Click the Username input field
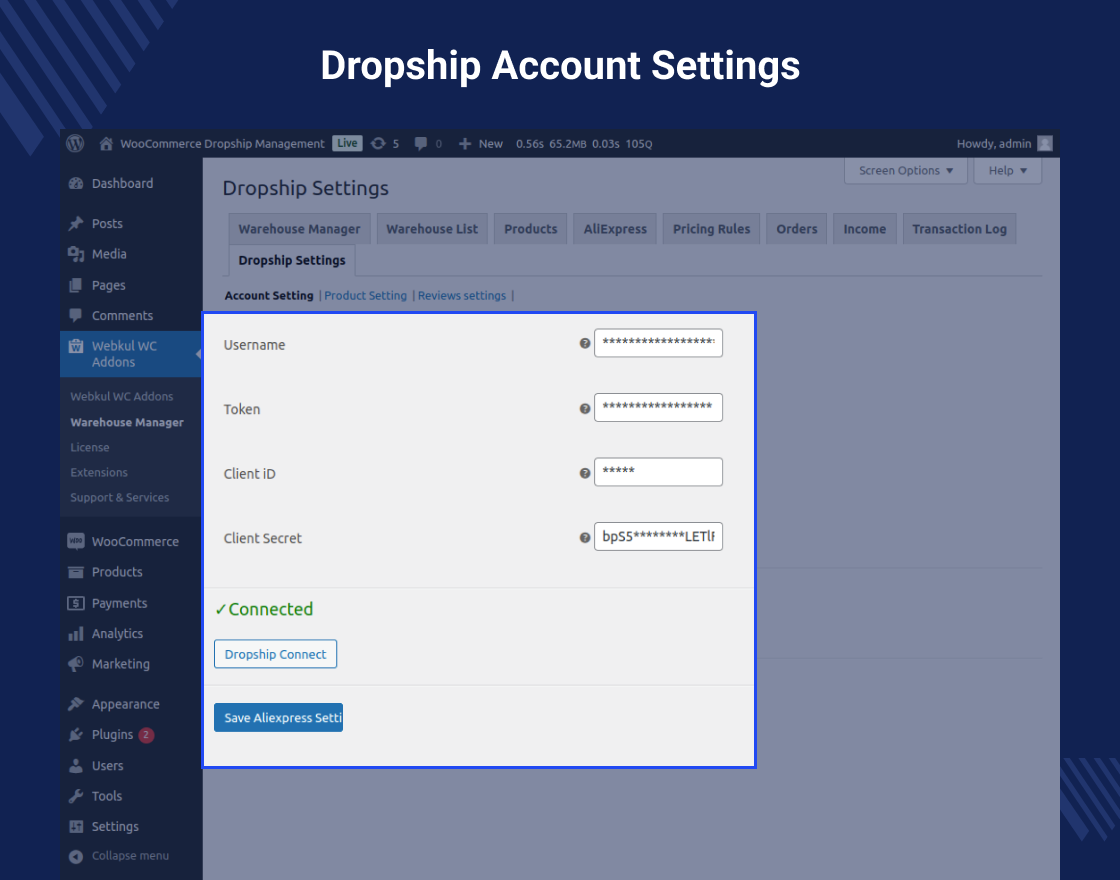This screenshot has width=1120, height=880. [659, 343]
